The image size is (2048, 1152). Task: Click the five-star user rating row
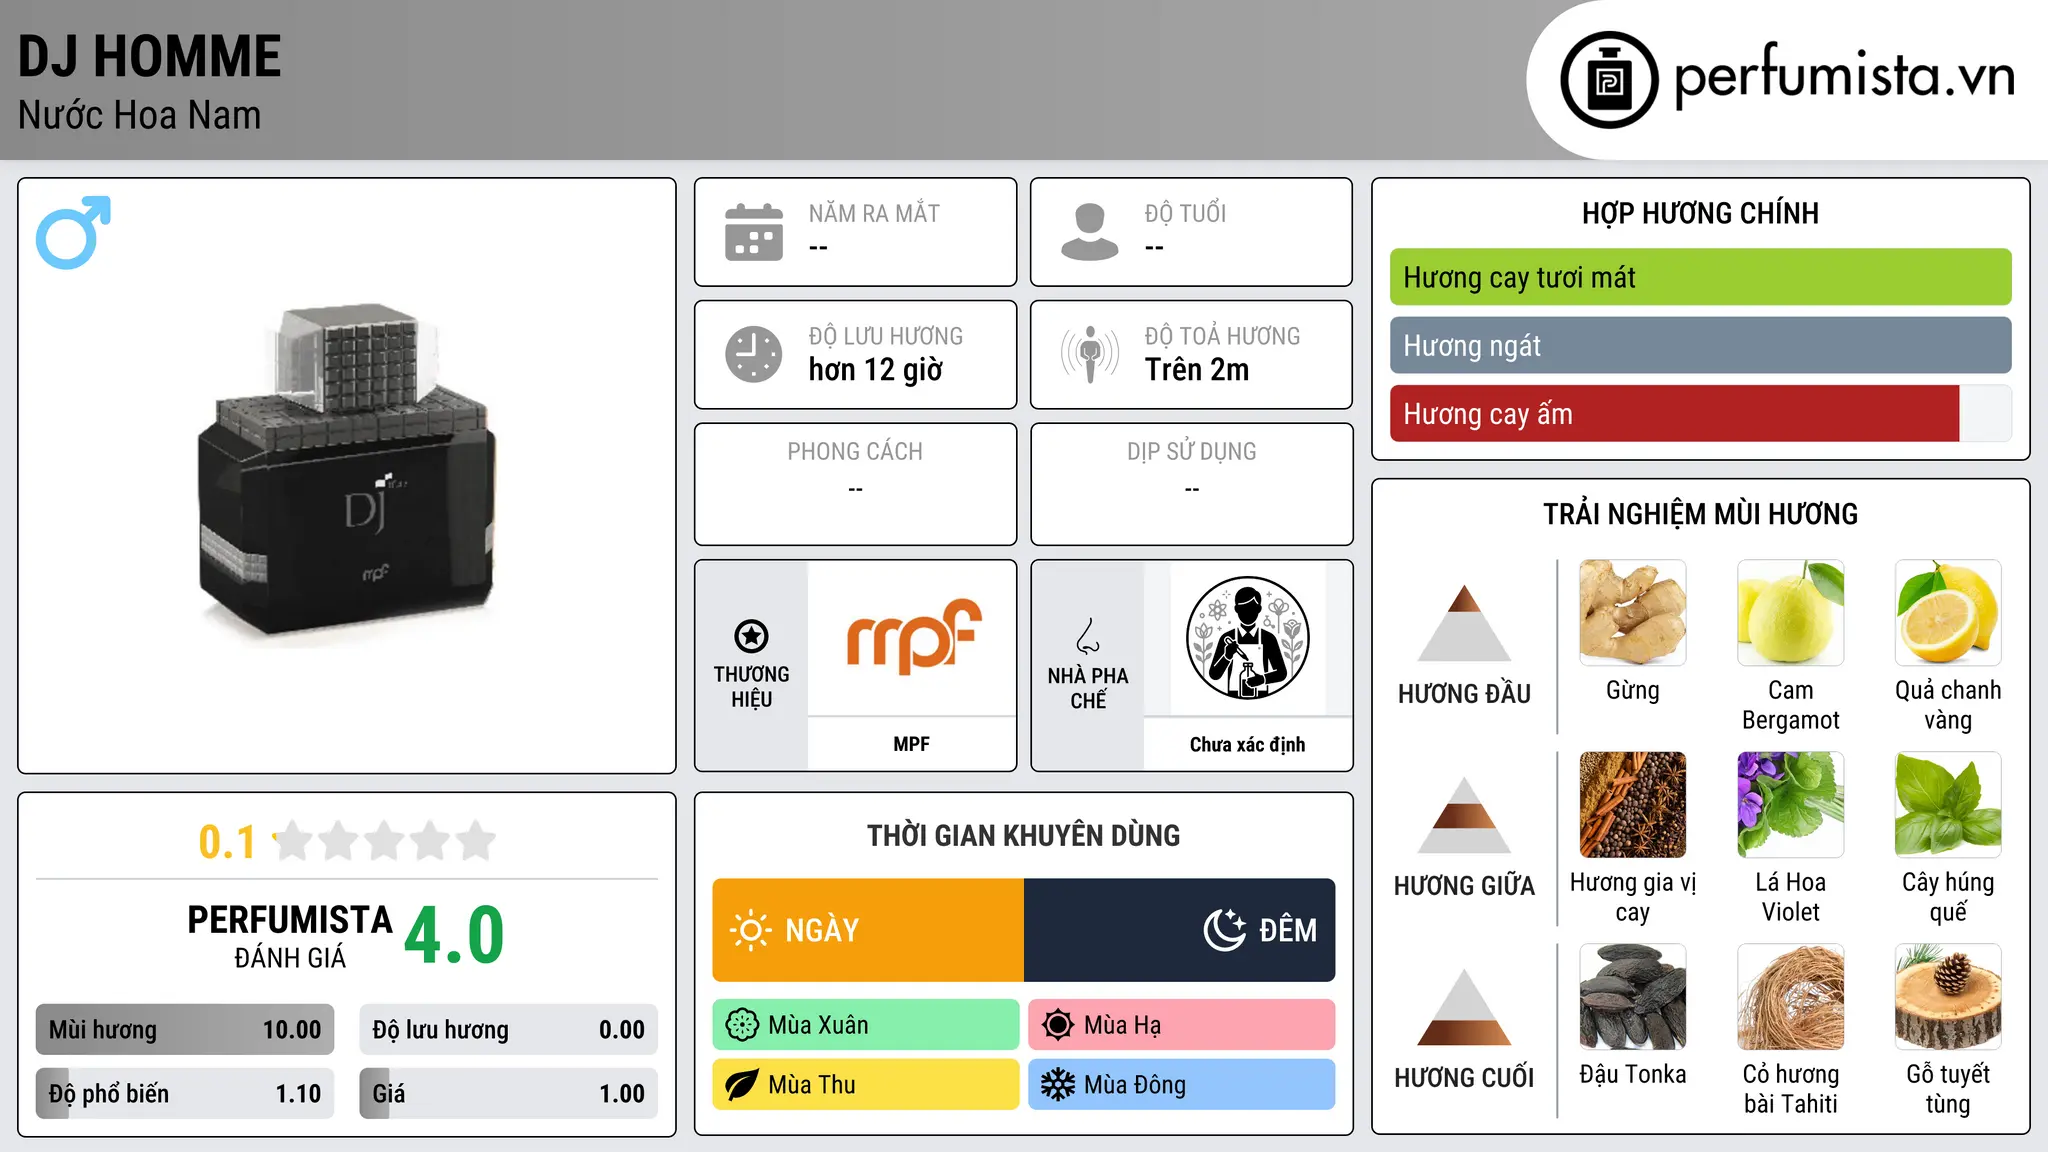click(385, 841)
